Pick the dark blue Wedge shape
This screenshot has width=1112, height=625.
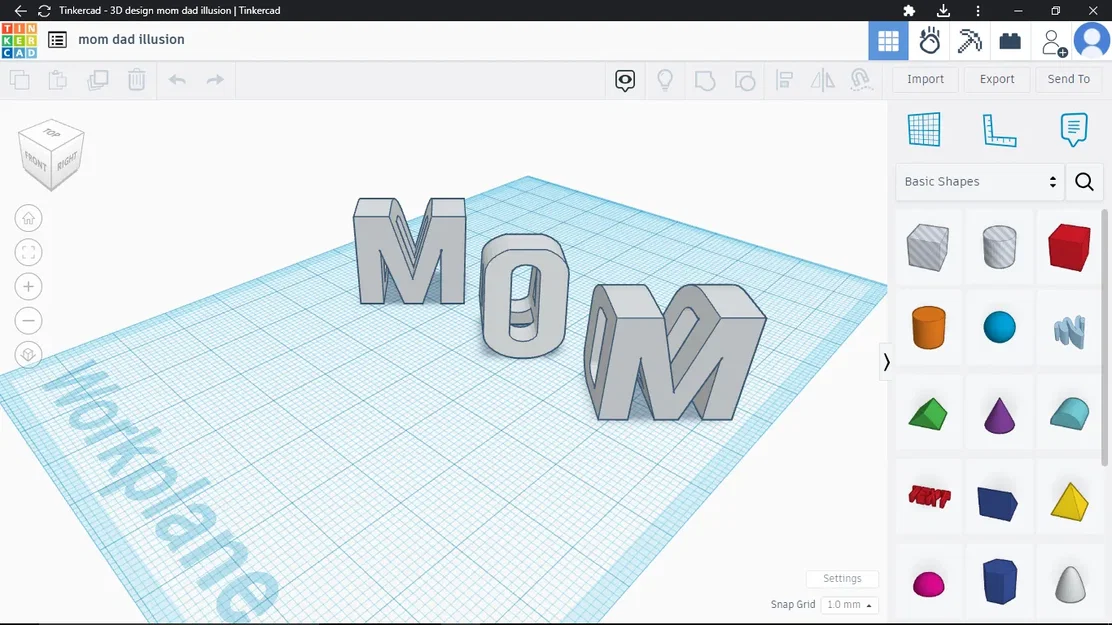(x=998, y=503)
